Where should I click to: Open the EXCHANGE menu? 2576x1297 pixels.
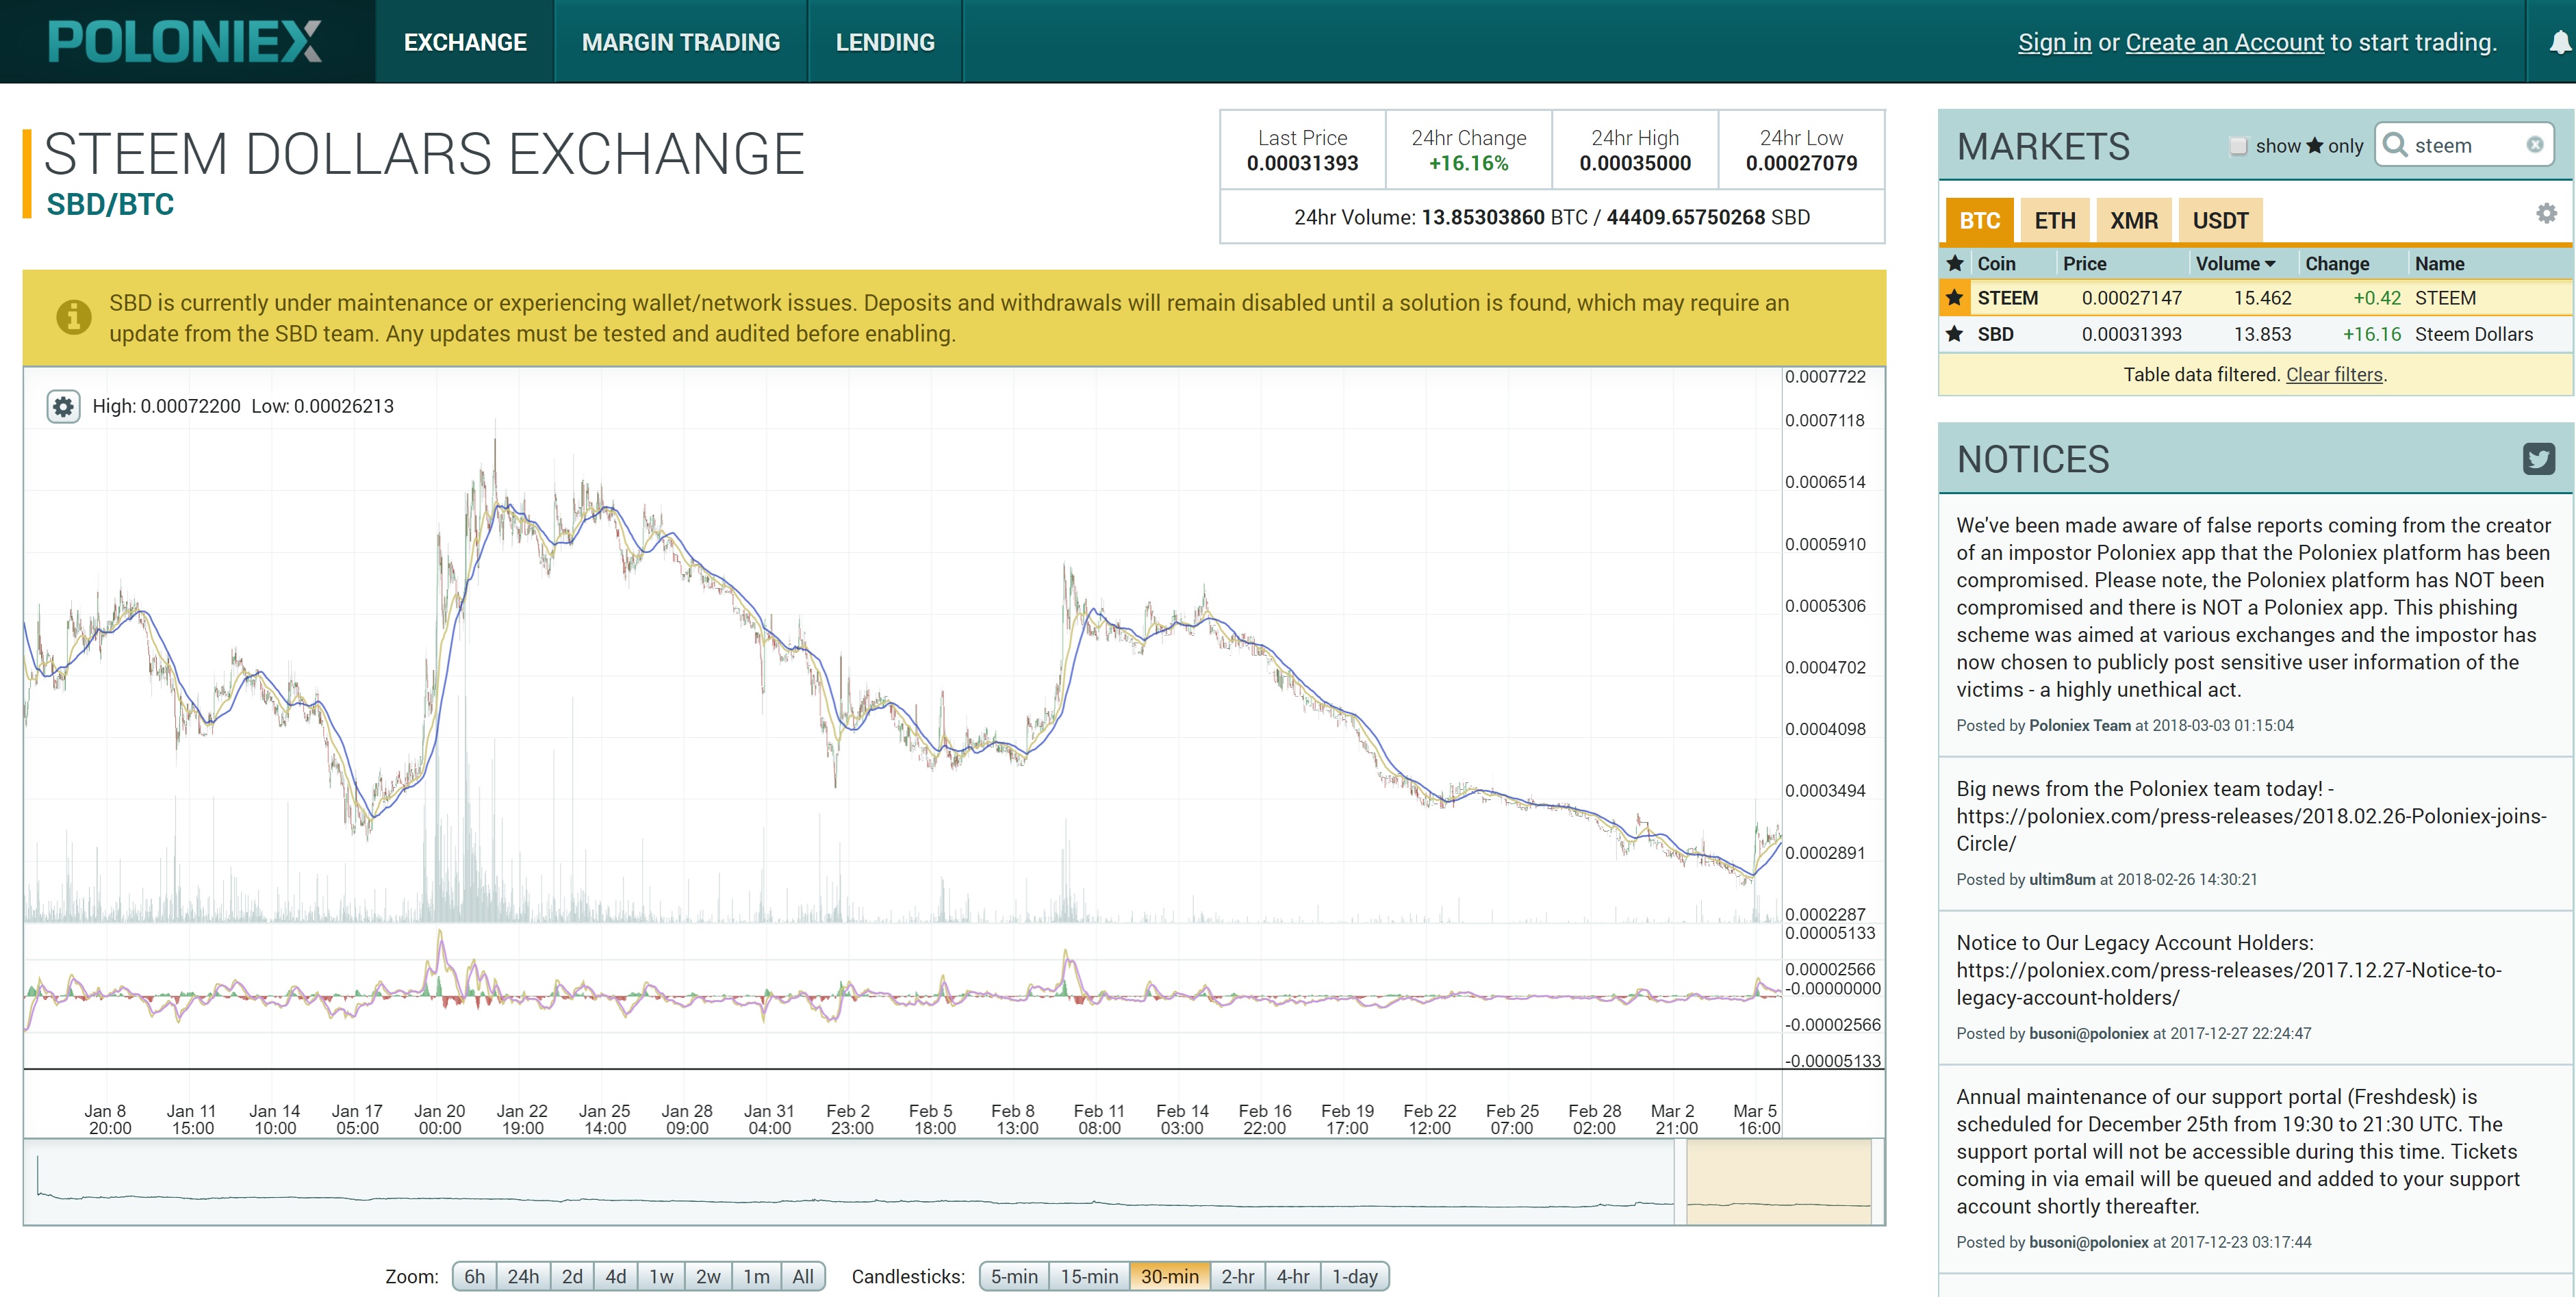point(465,42)
